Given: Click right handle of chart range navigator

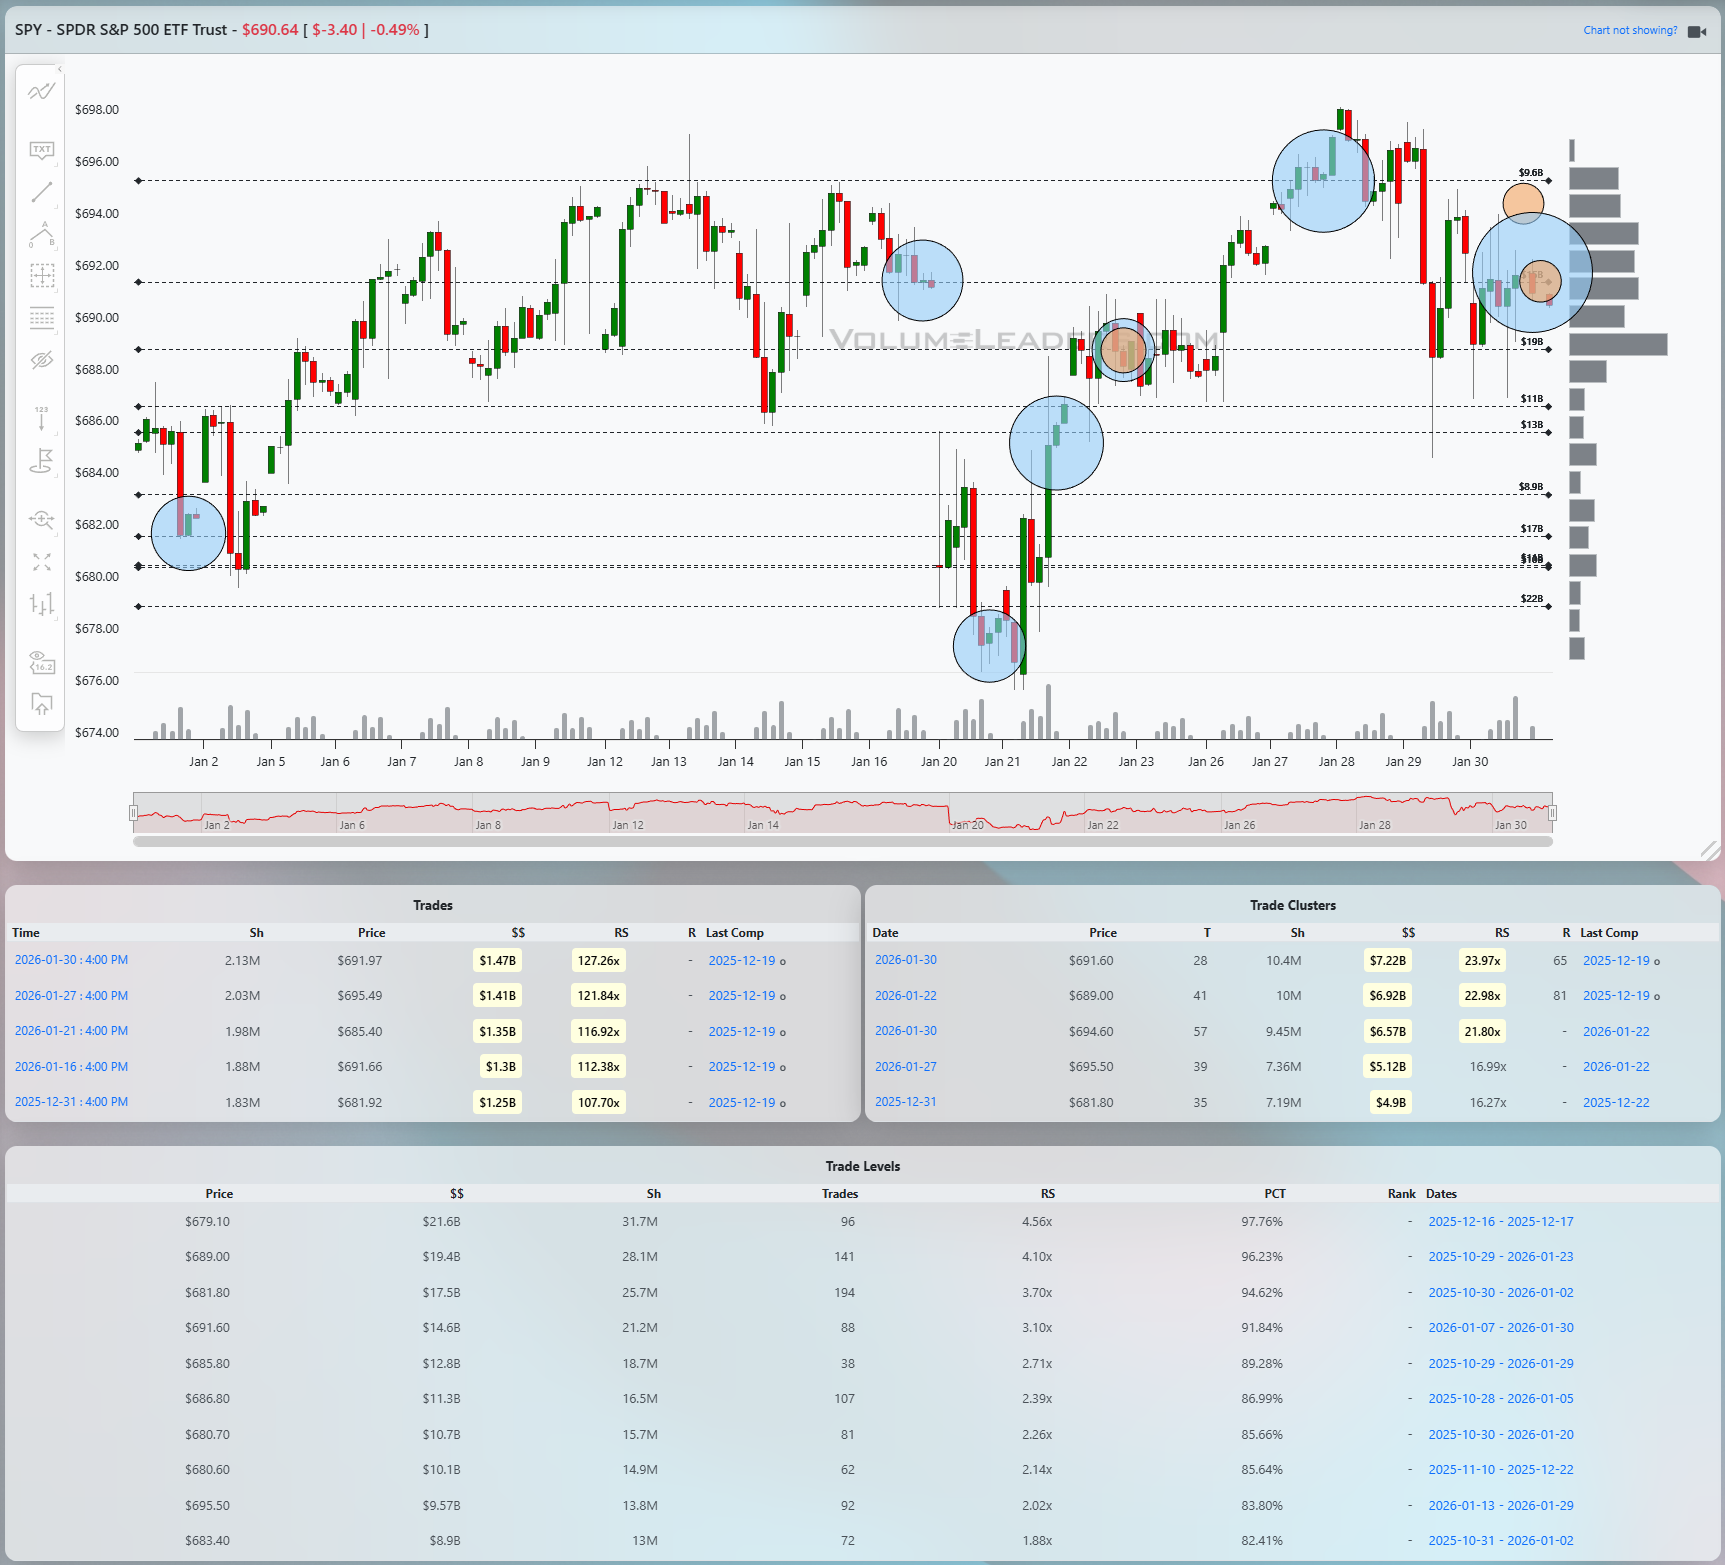Looking at the screenshot, I should point(1552,813).
